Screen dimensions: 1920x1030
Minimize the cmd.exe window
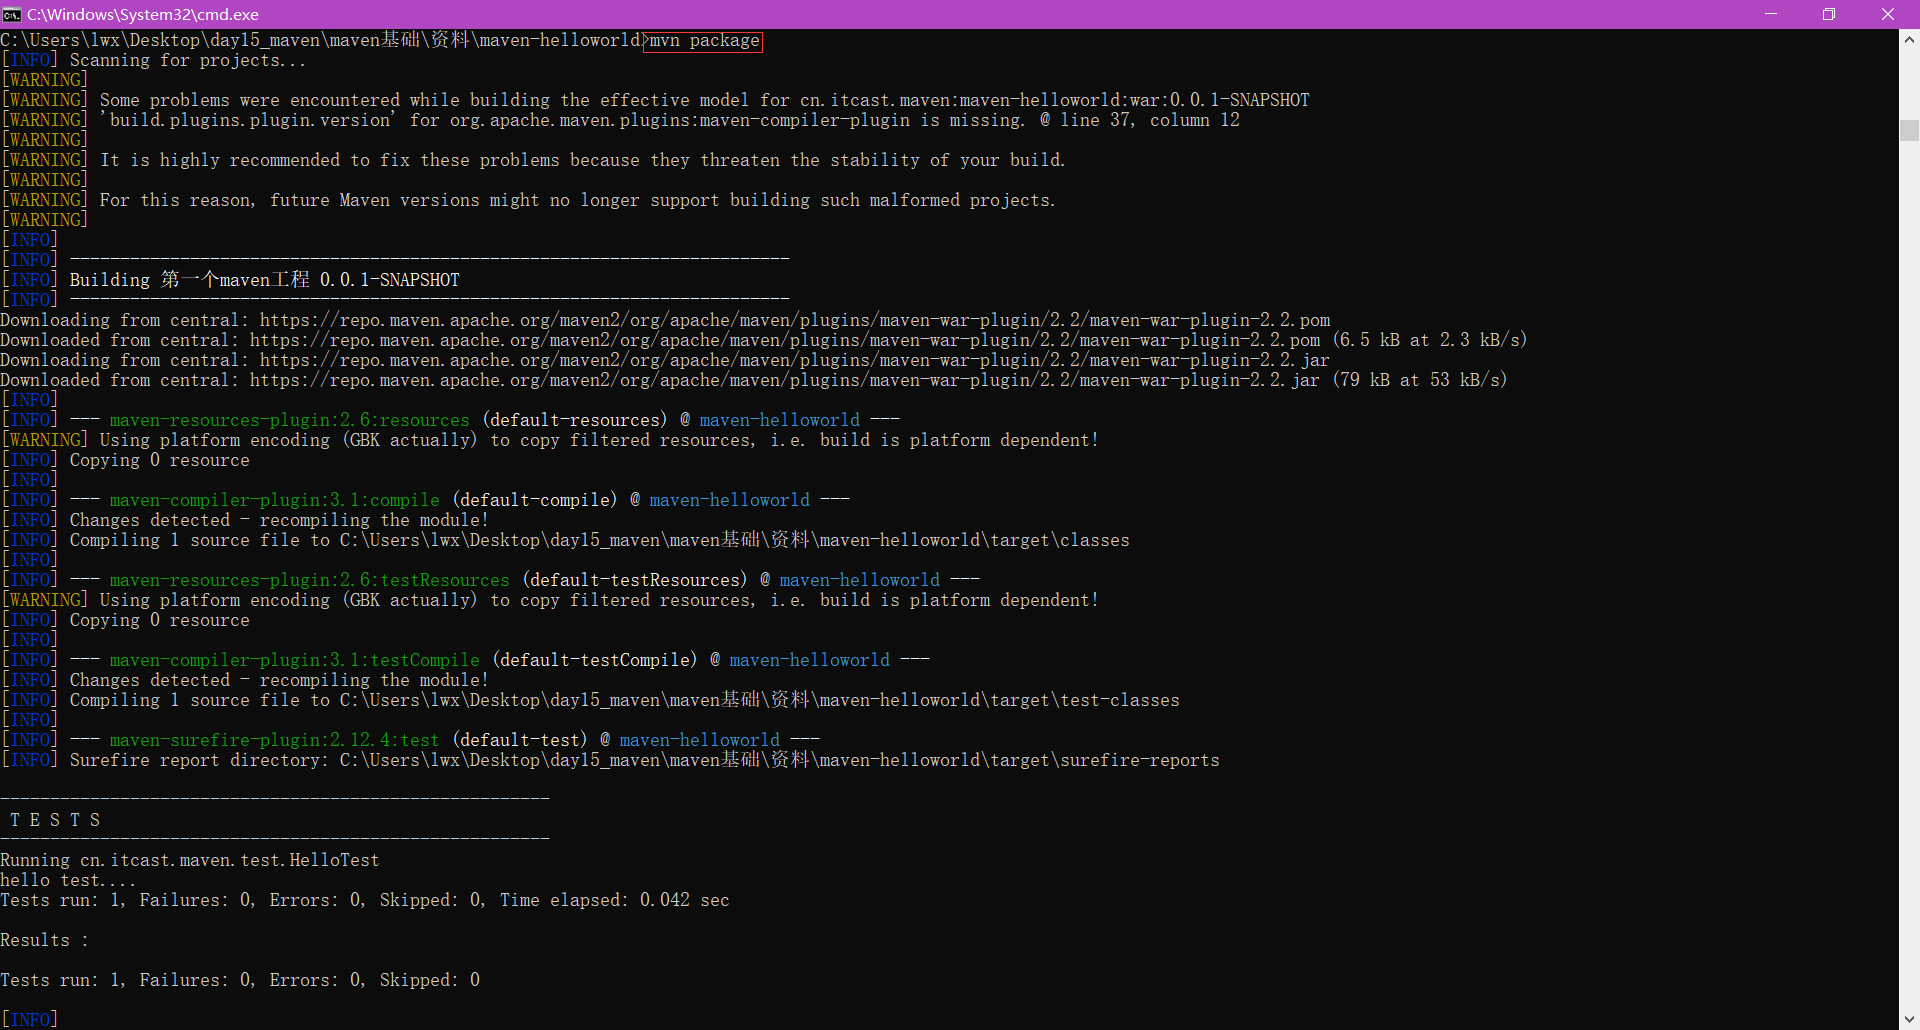(x=1771, y=14)
